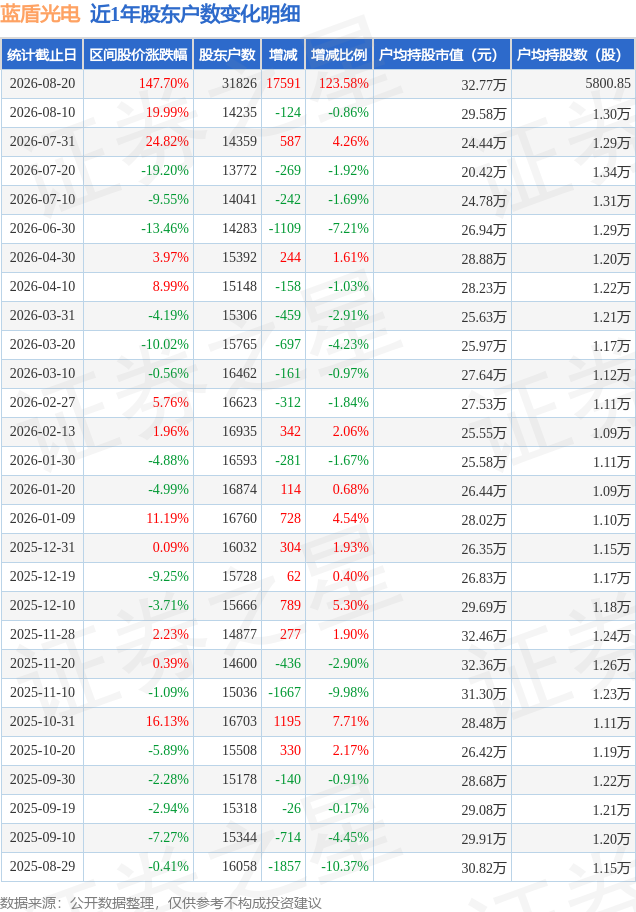Viewport: 636px width, 912px height.
Task: Select the 2025-08-29 date cell
Action: pos(42,866)
